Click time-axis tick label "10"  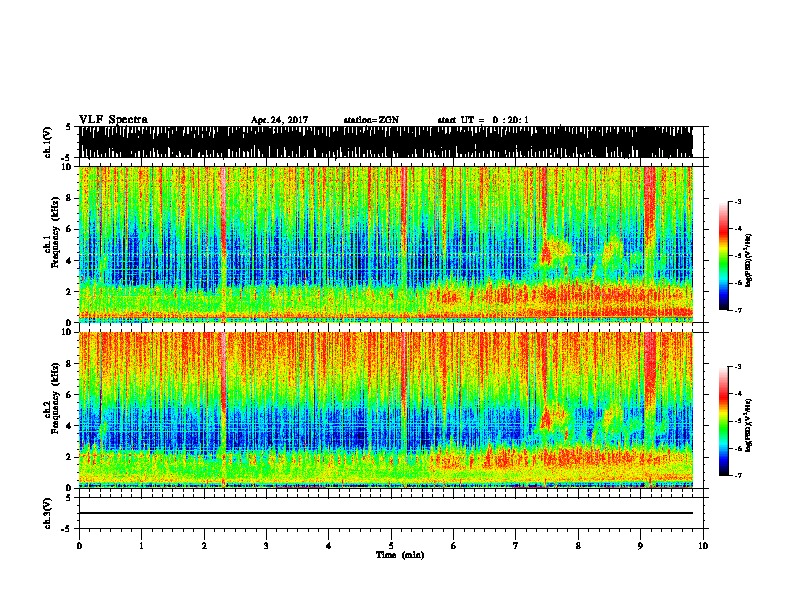(x=703, y=546)
